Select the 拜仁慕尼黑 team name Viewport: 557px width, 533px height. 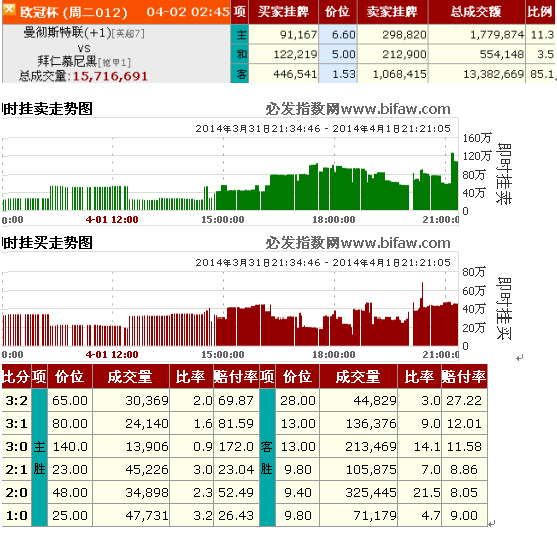[x=67, y=61]
